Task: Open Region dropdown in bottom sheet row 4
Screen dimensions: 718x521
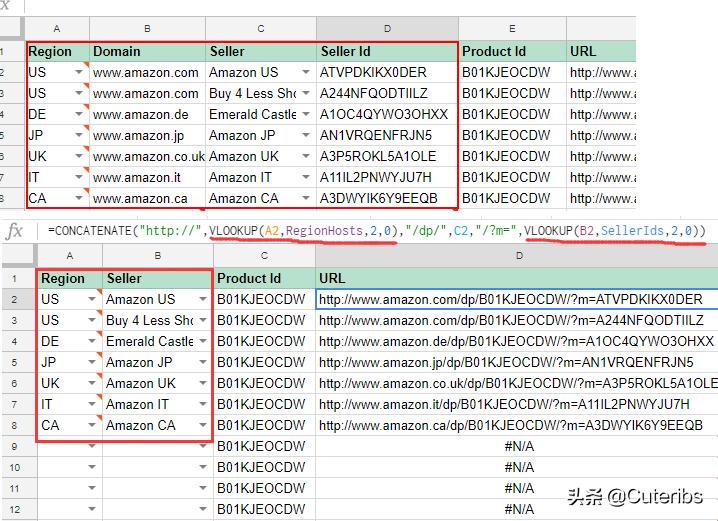Action: click(92, 341)
